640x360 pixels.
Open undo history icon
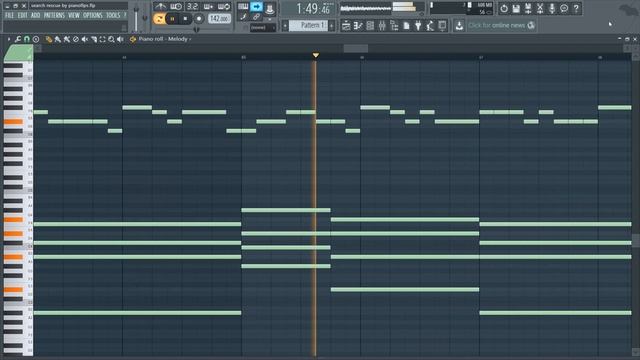click(504, 9)
